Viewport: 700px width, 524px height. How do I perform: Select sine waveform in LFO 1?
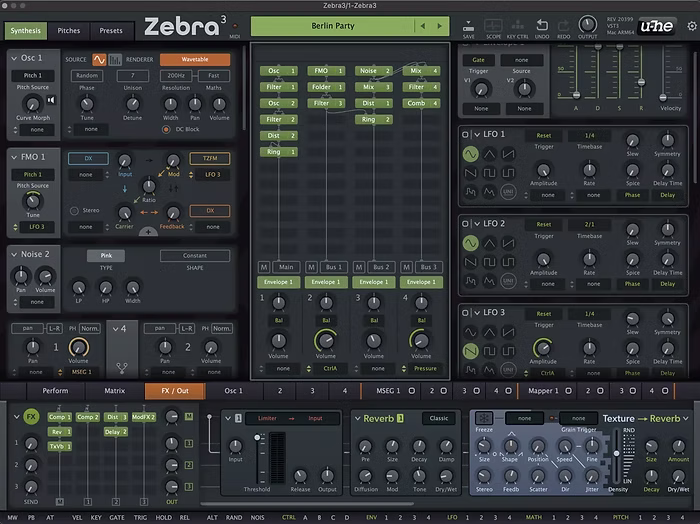pos(470,154)
